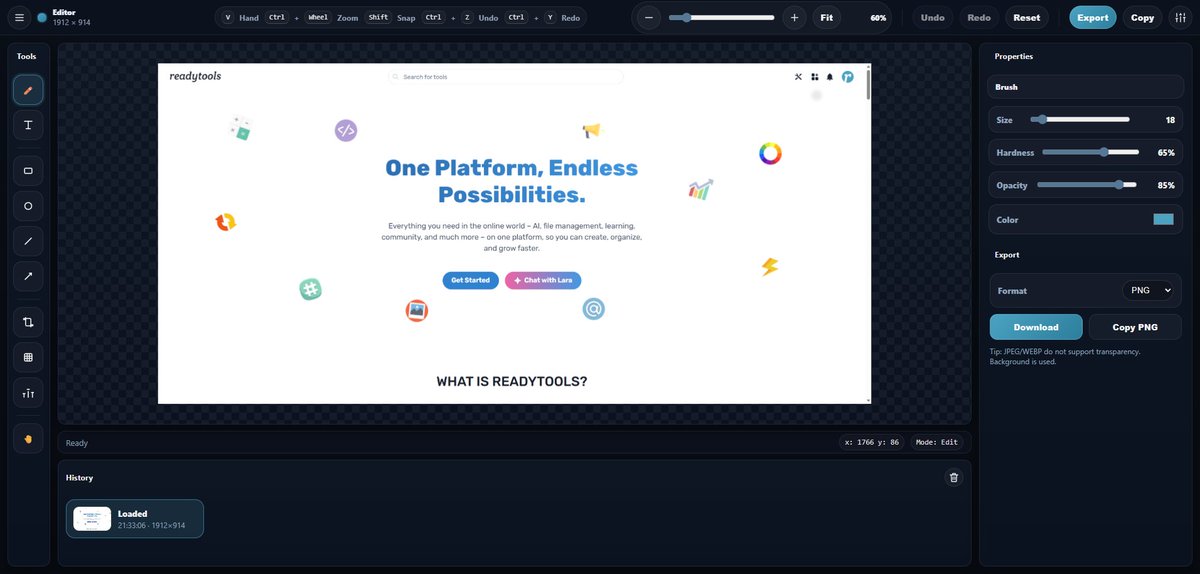This screenshot has width=1200, height=574.
Task: Click the apps grid icon in readytools header
Action: tap(815, 76)
